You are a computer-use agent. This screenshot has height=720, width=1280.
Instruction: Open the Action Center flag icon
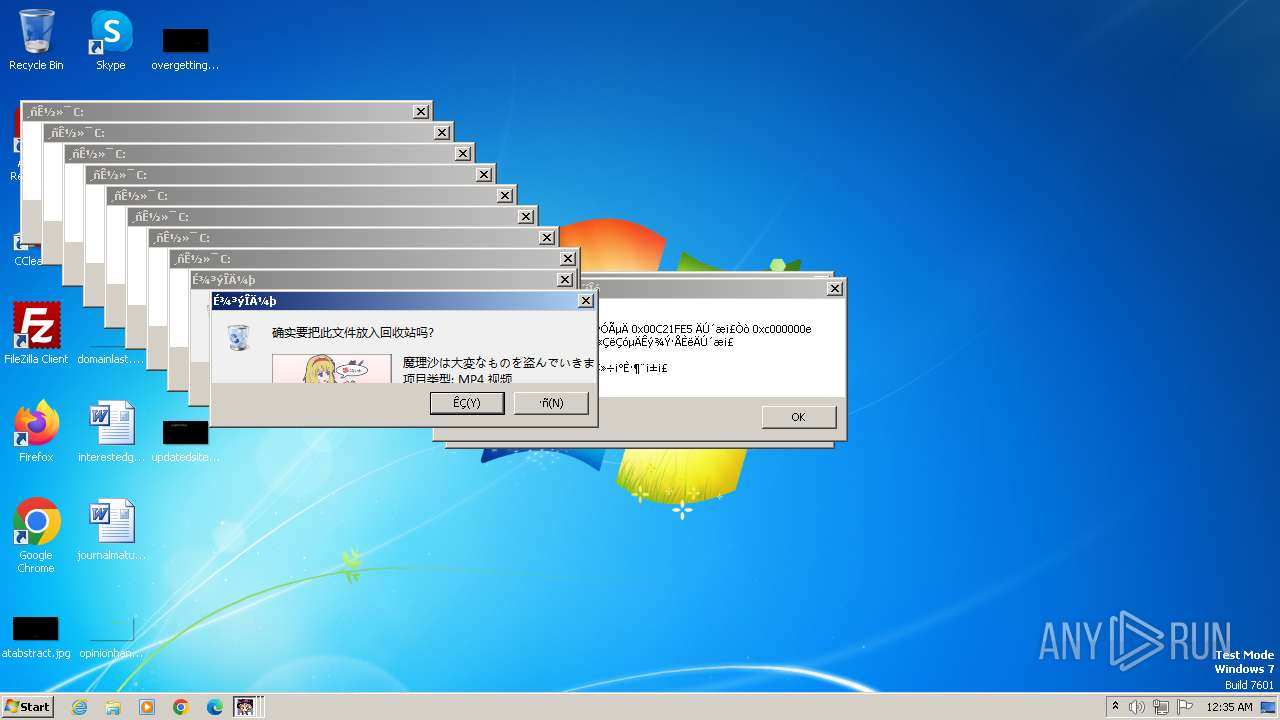1185,707
